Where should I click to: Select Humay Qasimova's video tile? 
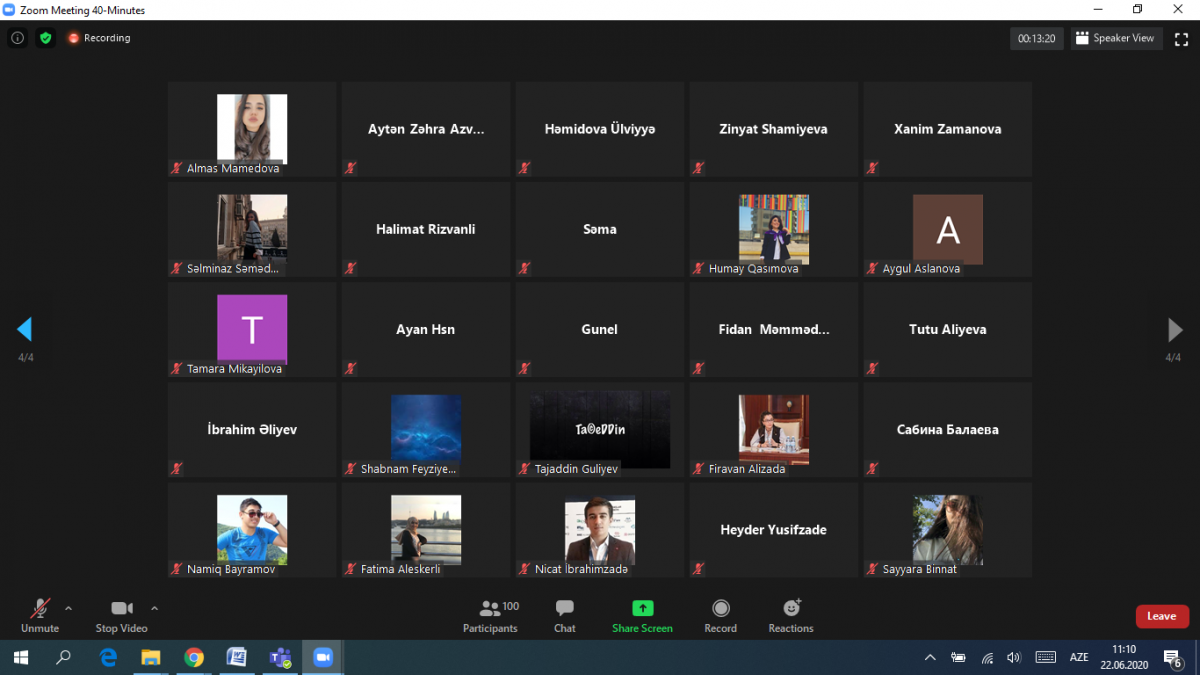click(773, 229)
